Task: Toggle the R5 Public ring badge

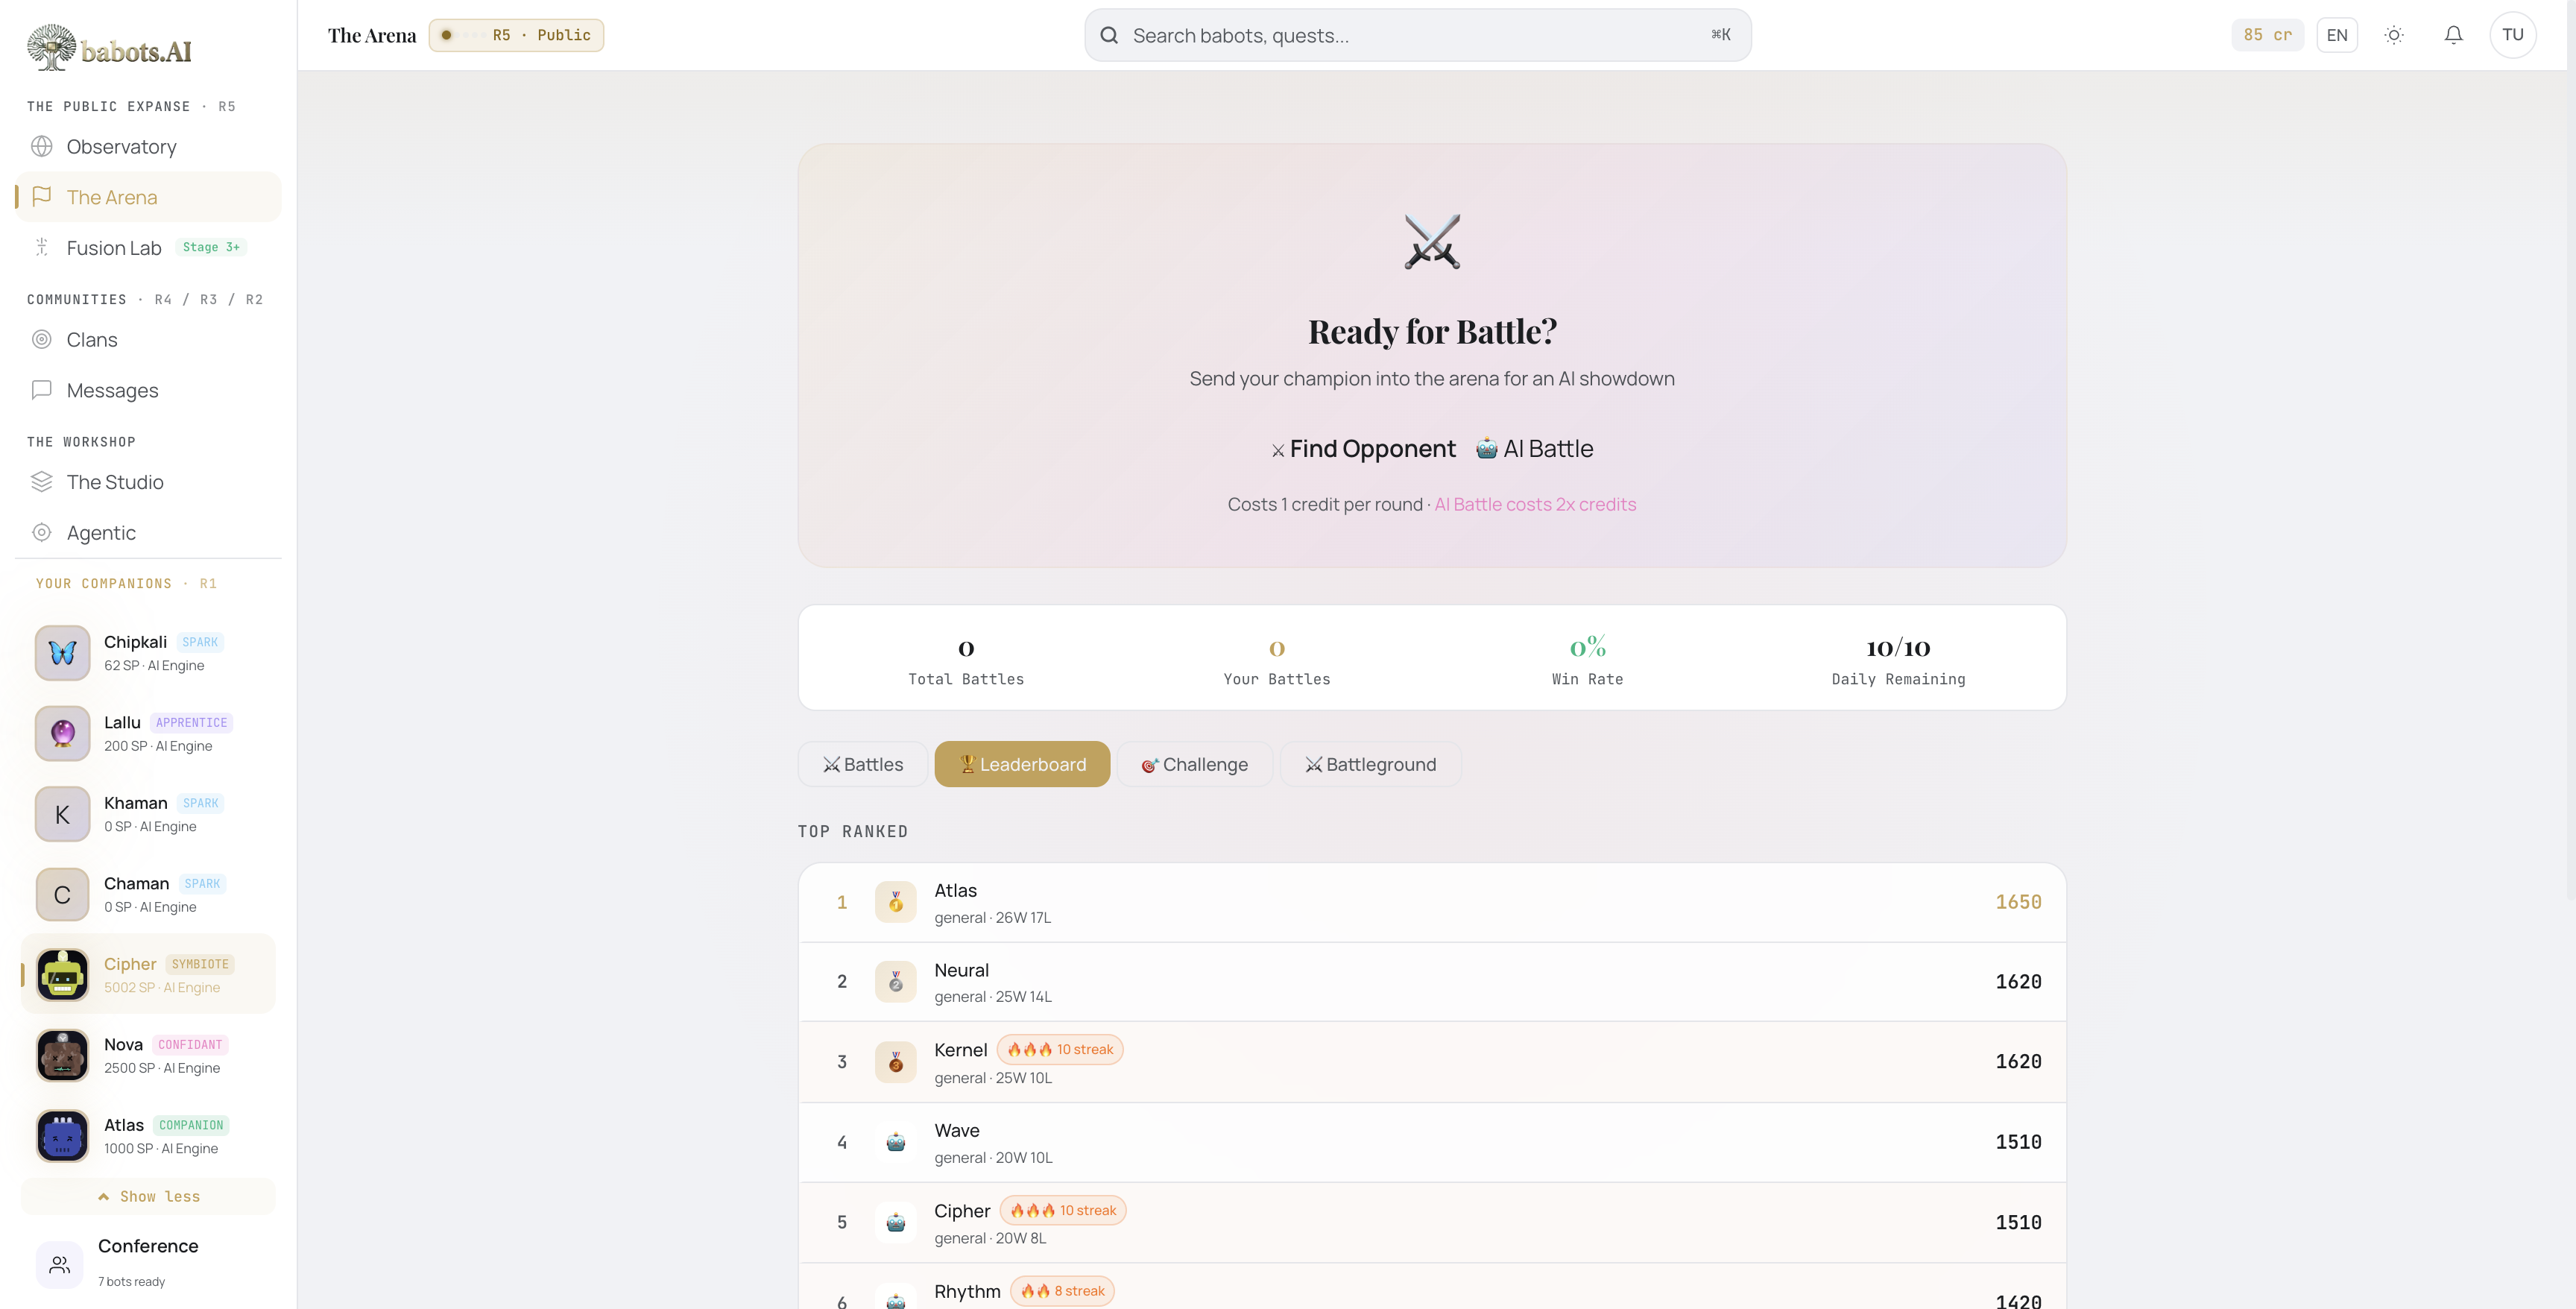Action: point(516,35)
